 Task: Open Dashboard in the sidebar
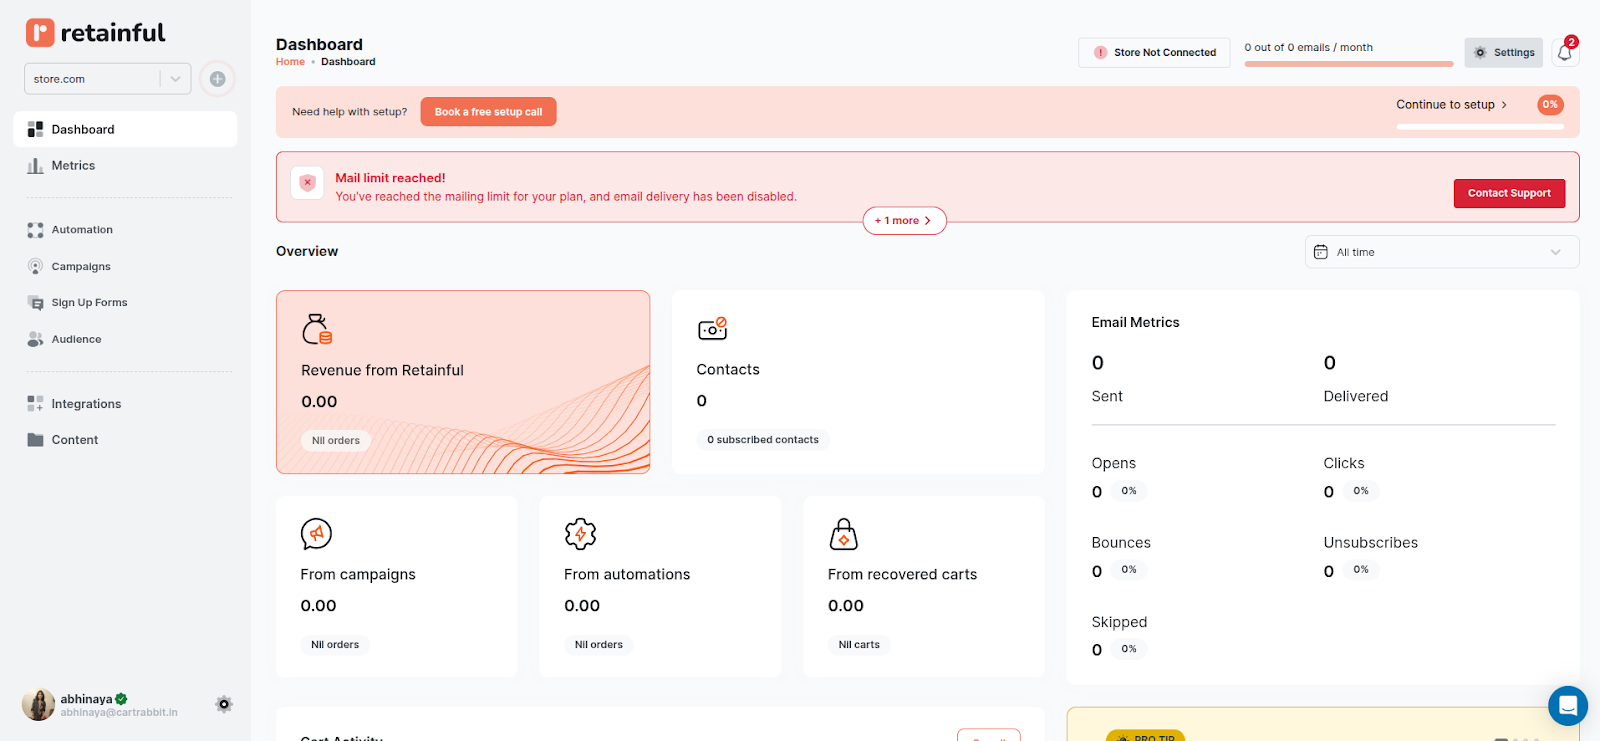125,129
